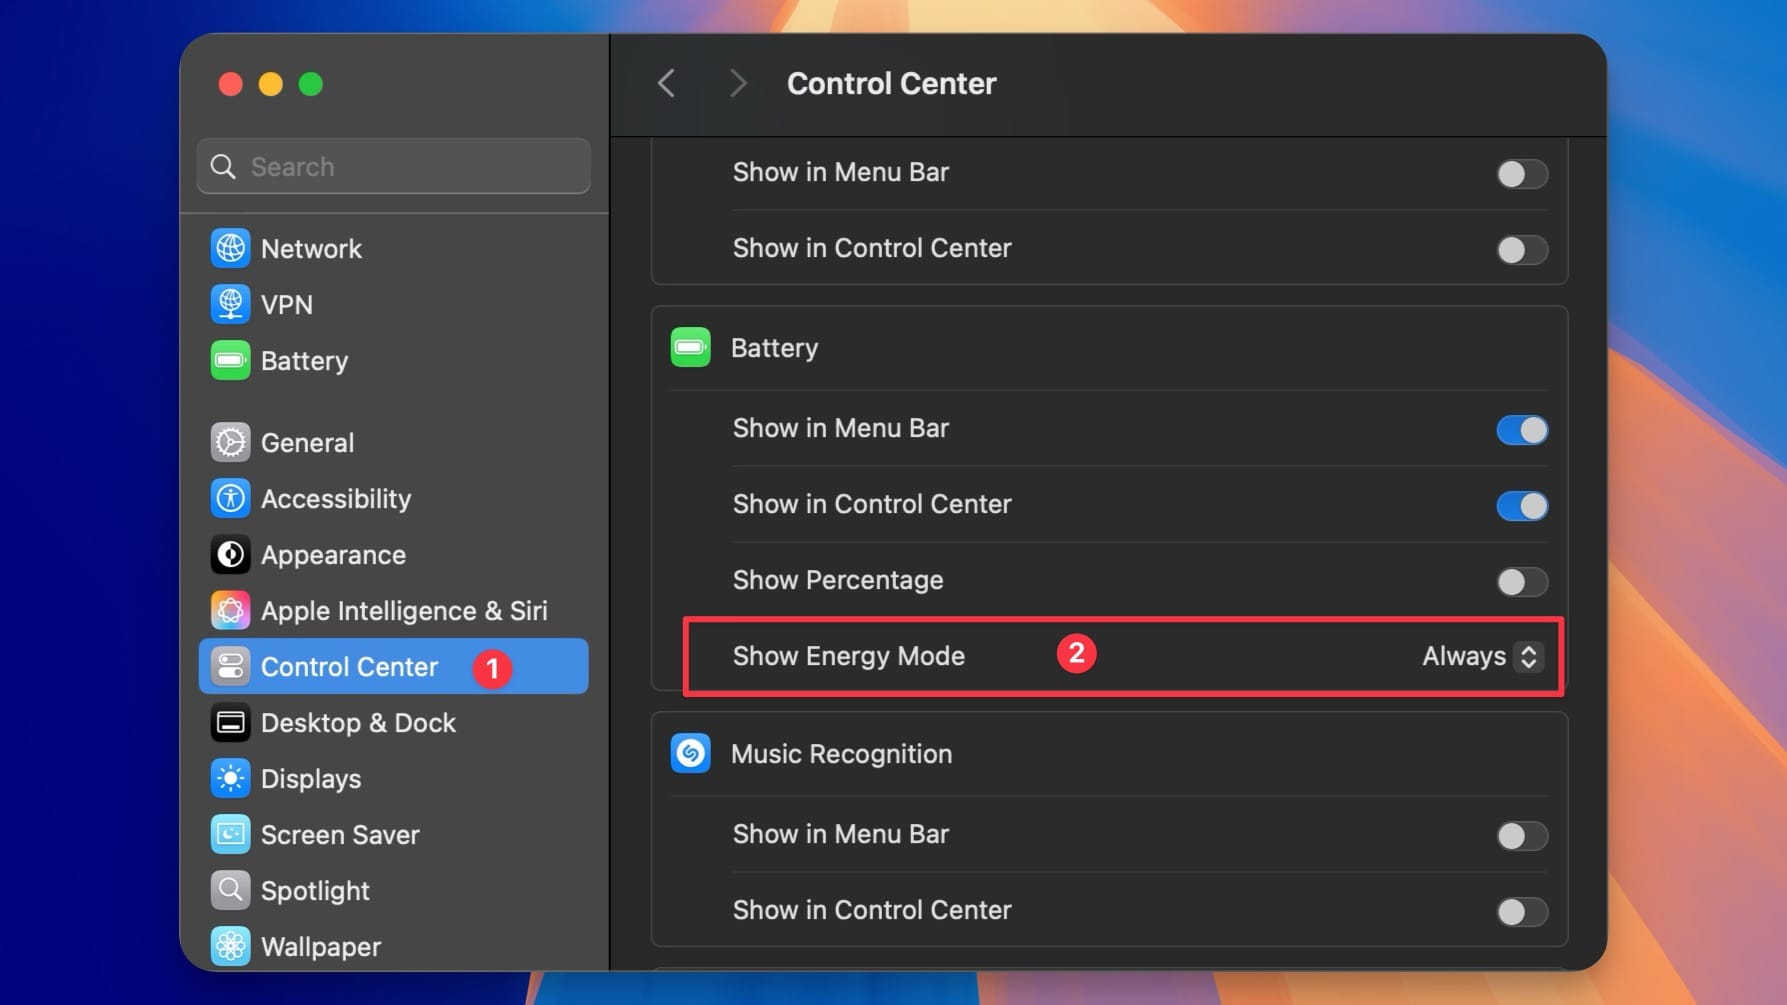Click the Screen Saver icon

[231, 834]
